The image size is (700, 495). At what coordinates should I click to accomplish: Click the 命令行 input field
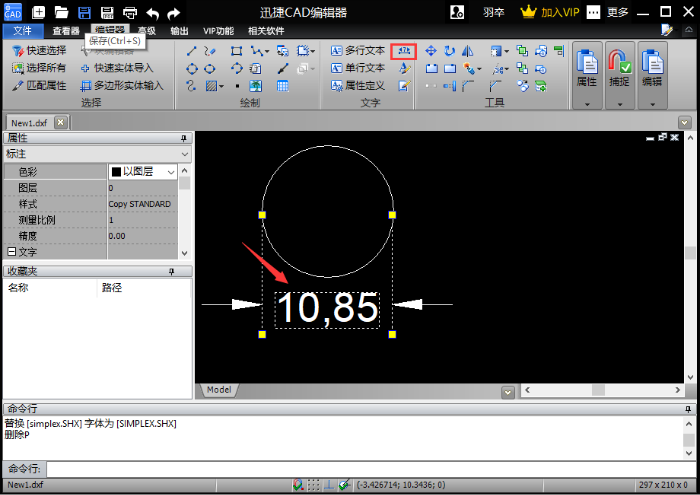pos(371,469)
